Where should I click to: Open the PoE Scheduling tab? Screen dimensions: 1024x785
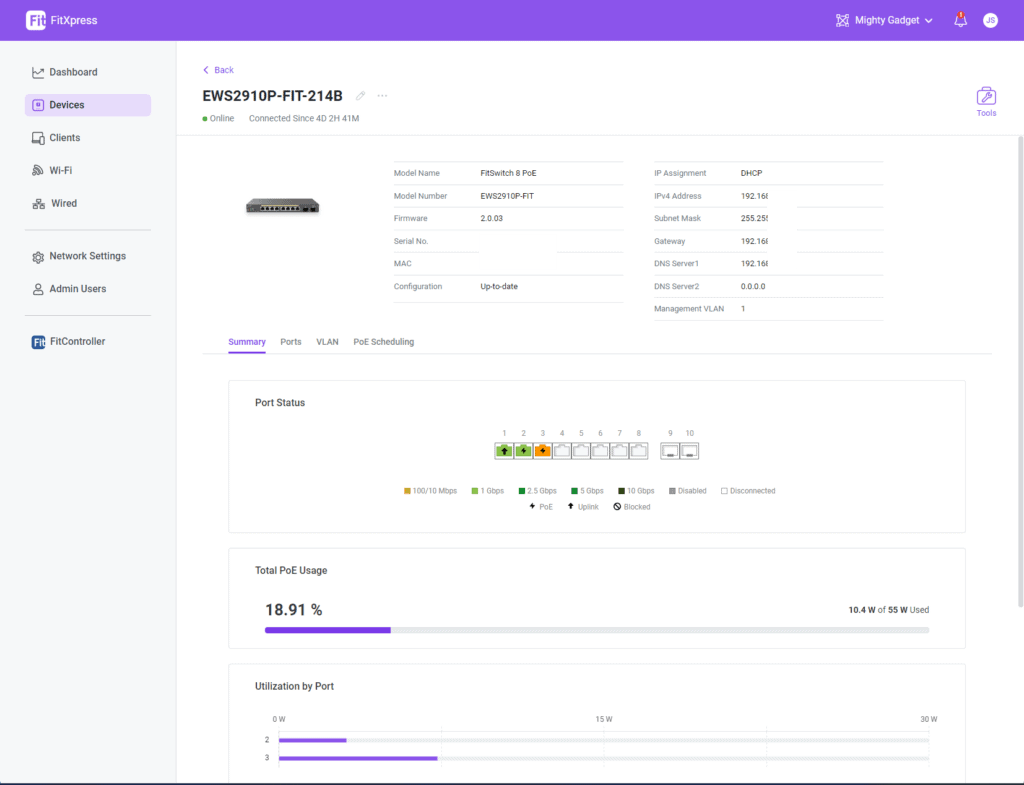(x=383, y=342)
